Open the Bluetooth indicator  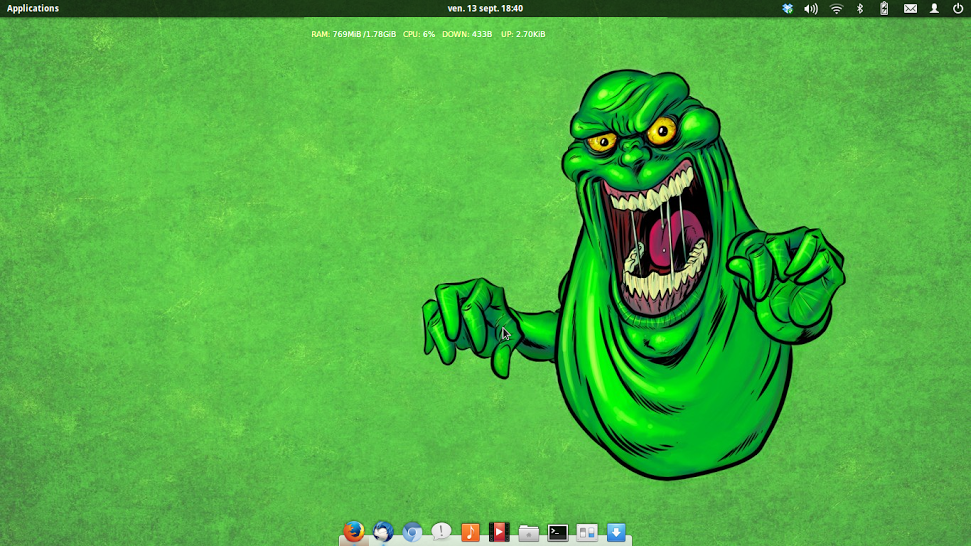pyautogui.click(x=860, y=9)
